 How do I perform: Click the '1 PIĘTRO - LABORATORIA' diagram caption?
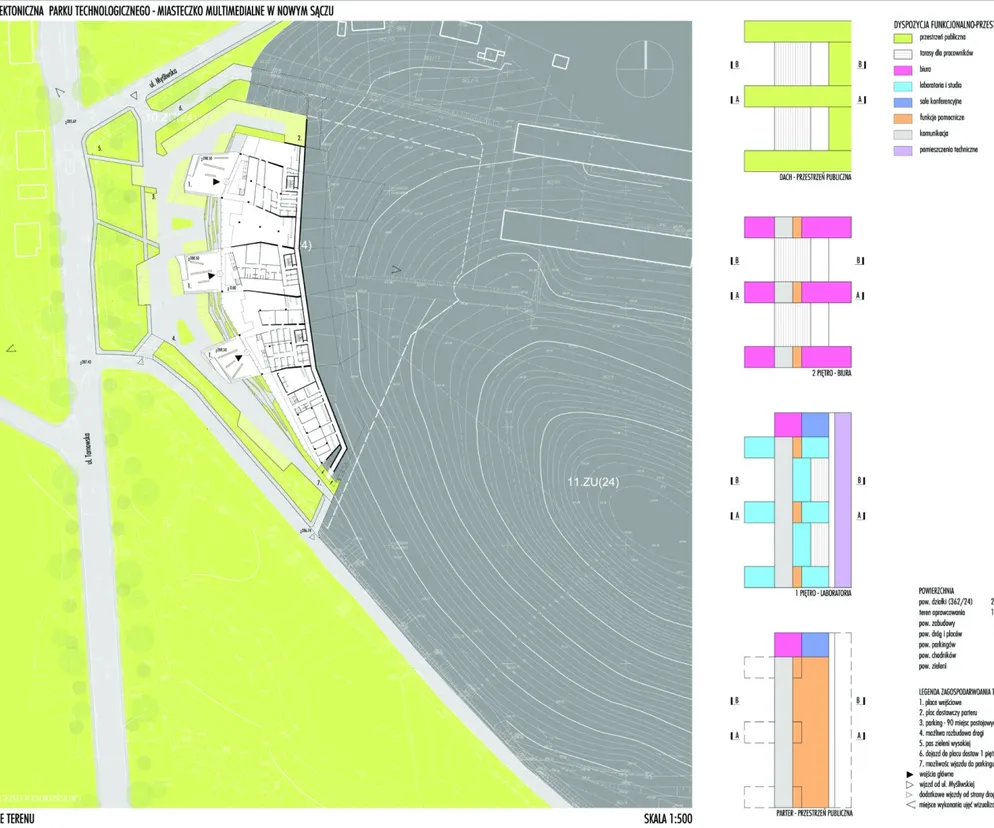pyautogui.click(x=823, y=593)
